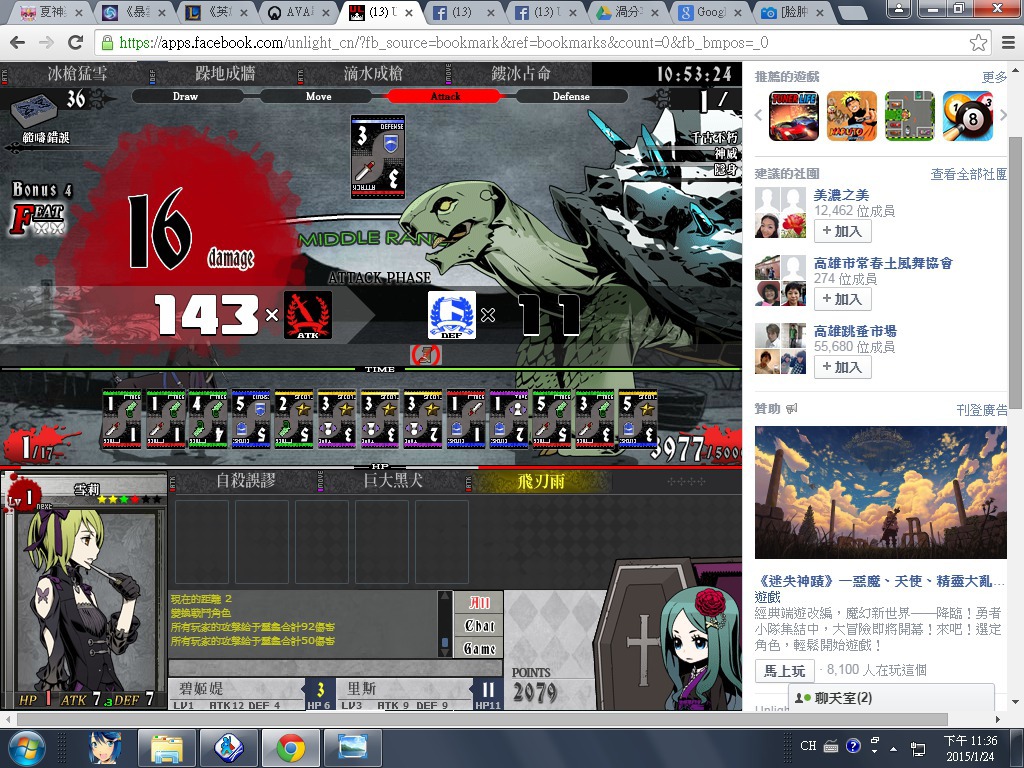
Task: Join the 美濃之美 group
Action: 842,231
